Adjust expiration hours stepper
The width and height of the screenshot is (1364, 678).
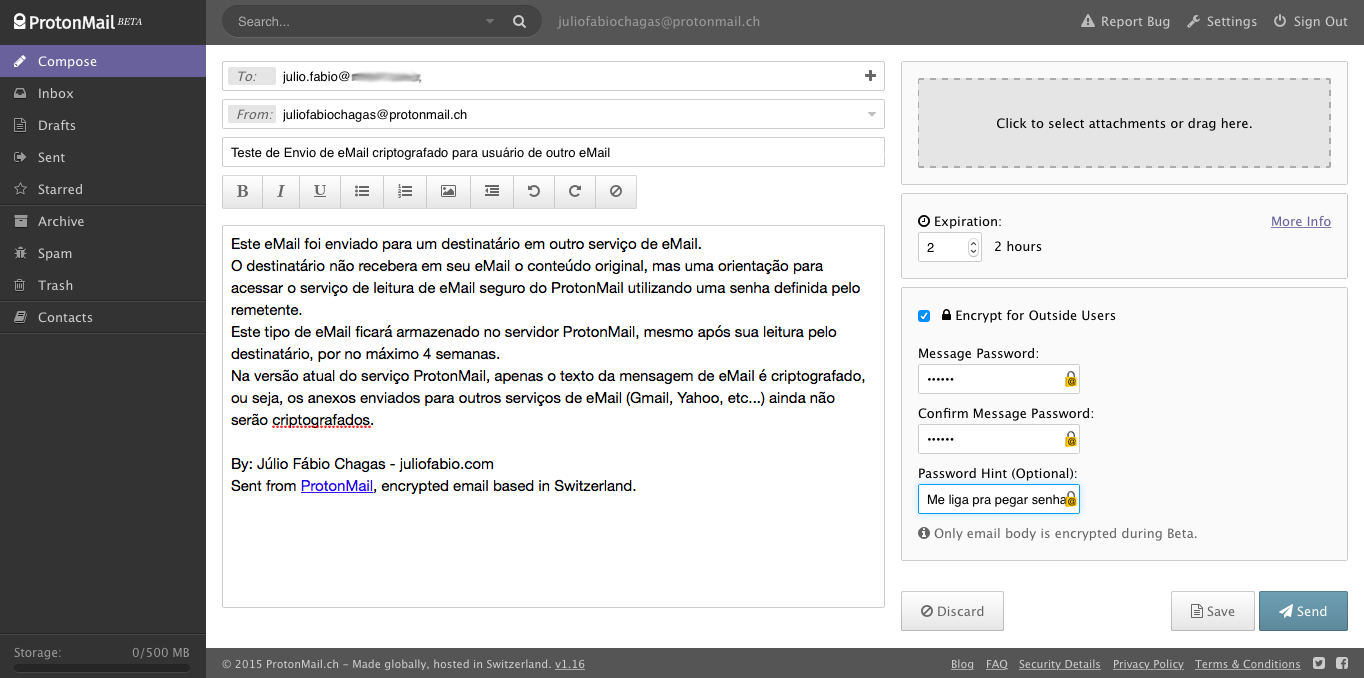pos(973,247)
